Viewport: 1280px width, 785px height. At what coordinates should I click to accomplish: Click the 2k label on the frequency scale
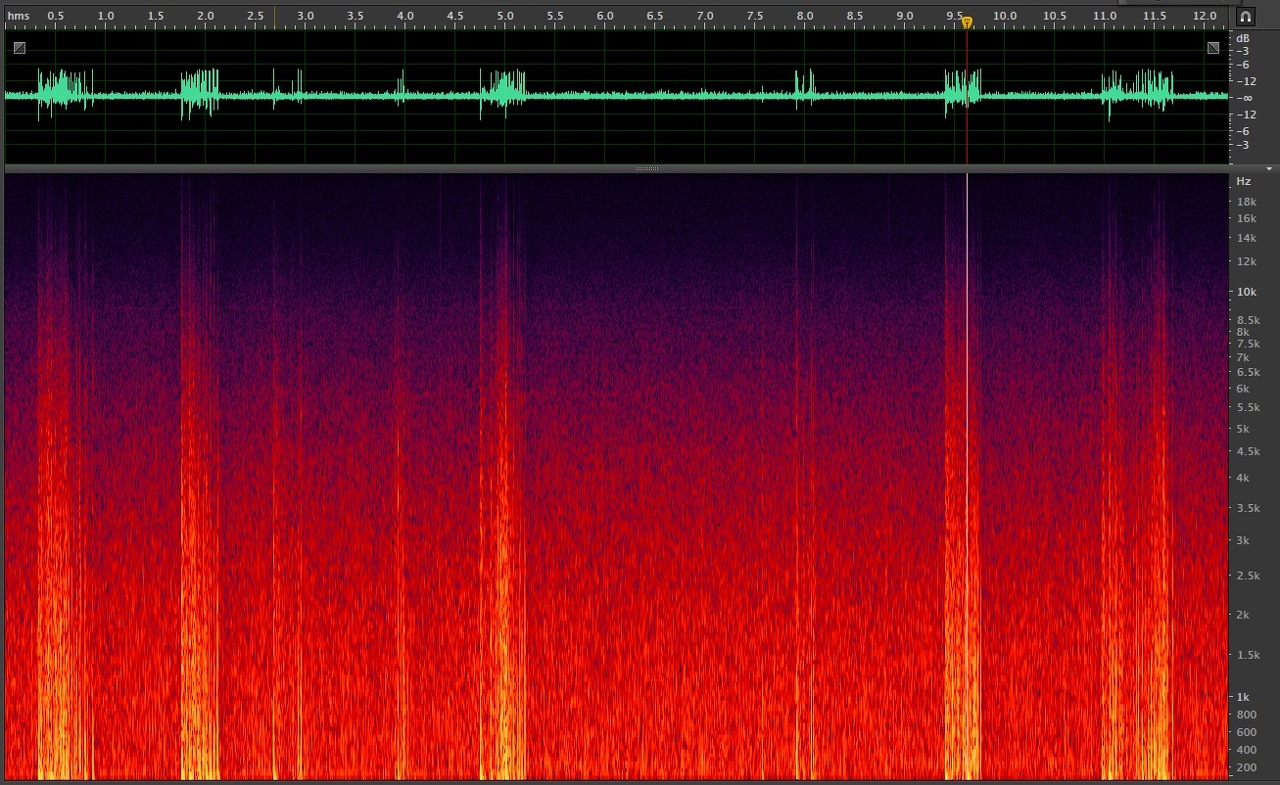[1243, 614]
